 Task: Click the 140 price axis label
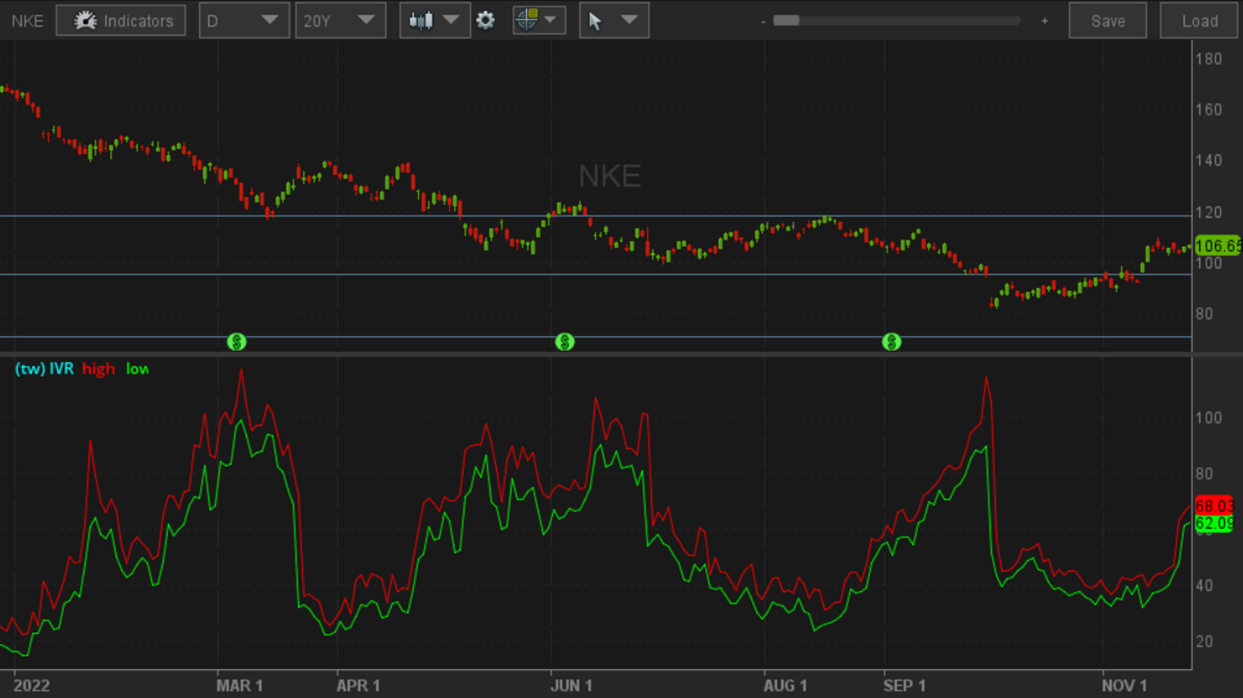coord(1209,161)
